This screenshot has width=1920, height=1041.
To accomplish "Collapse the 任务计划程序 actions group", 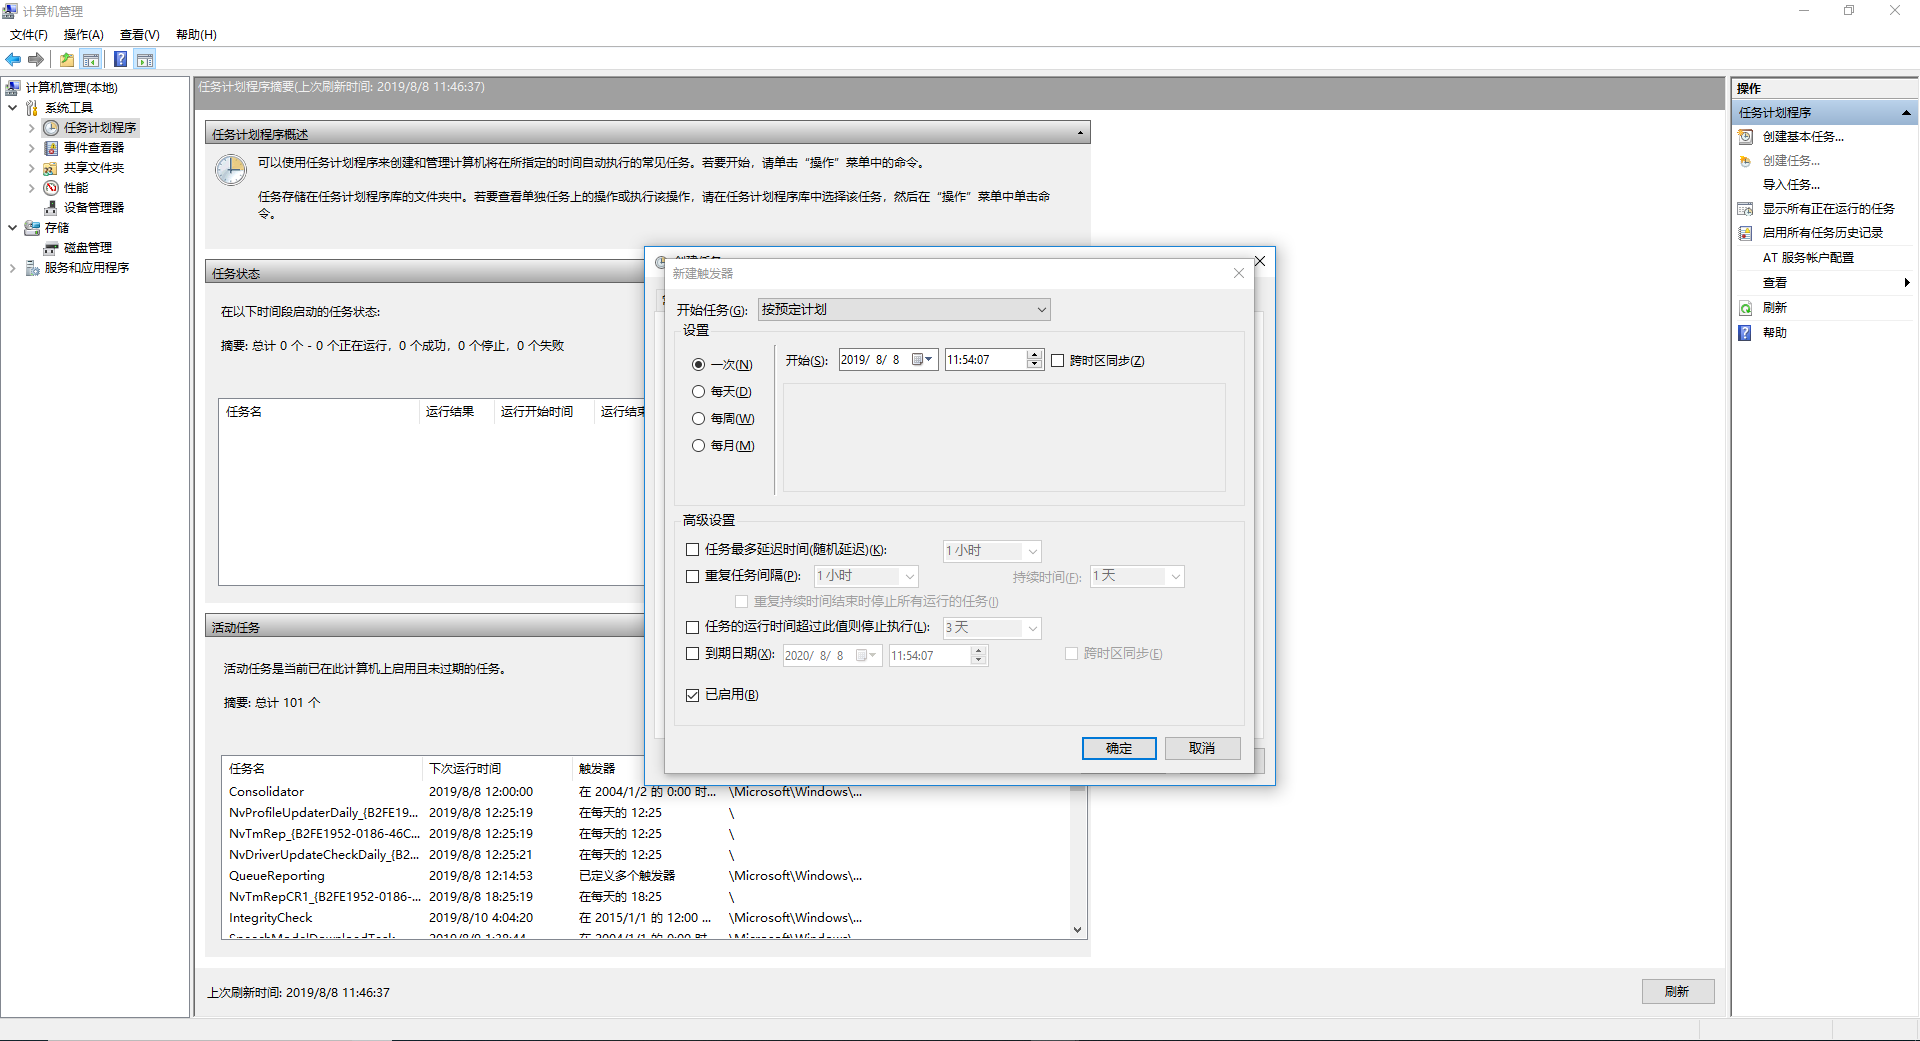I will tap(1906, 113).
